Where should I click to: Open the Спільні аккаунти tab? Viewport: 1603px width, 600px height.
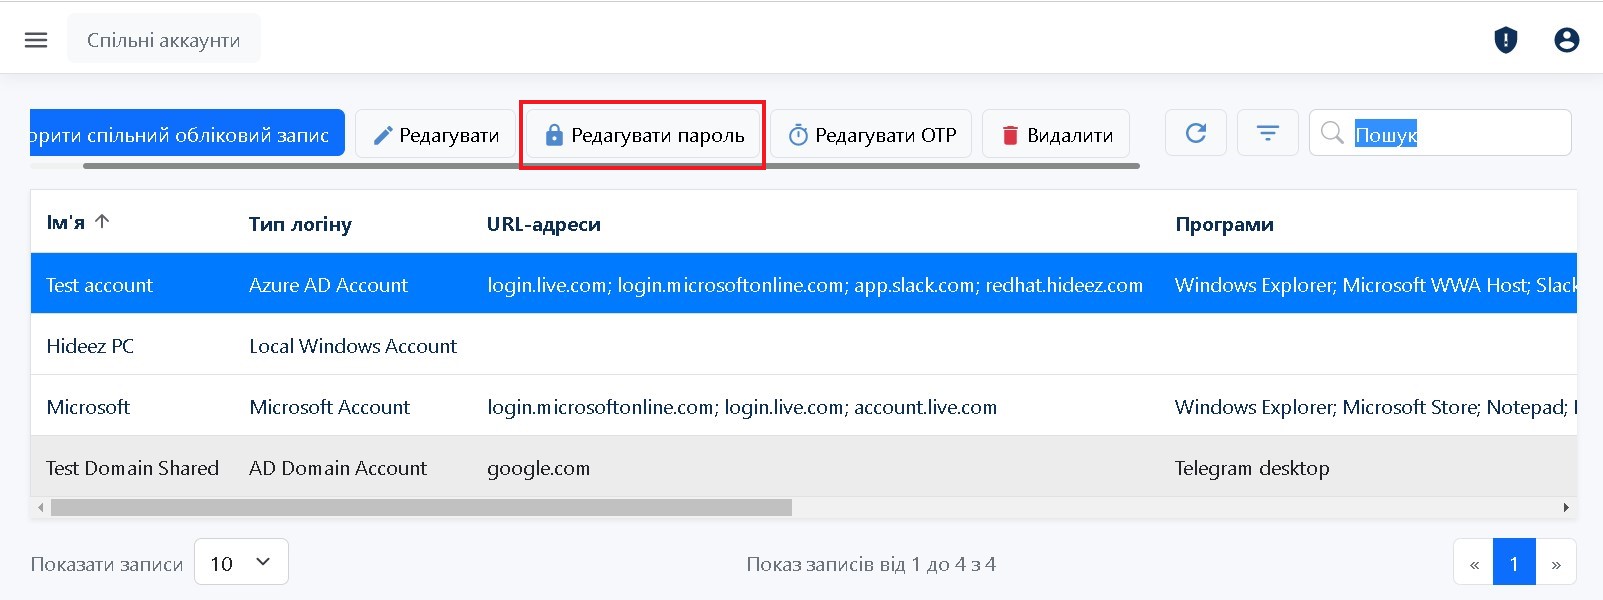click(x=164, y=40)
